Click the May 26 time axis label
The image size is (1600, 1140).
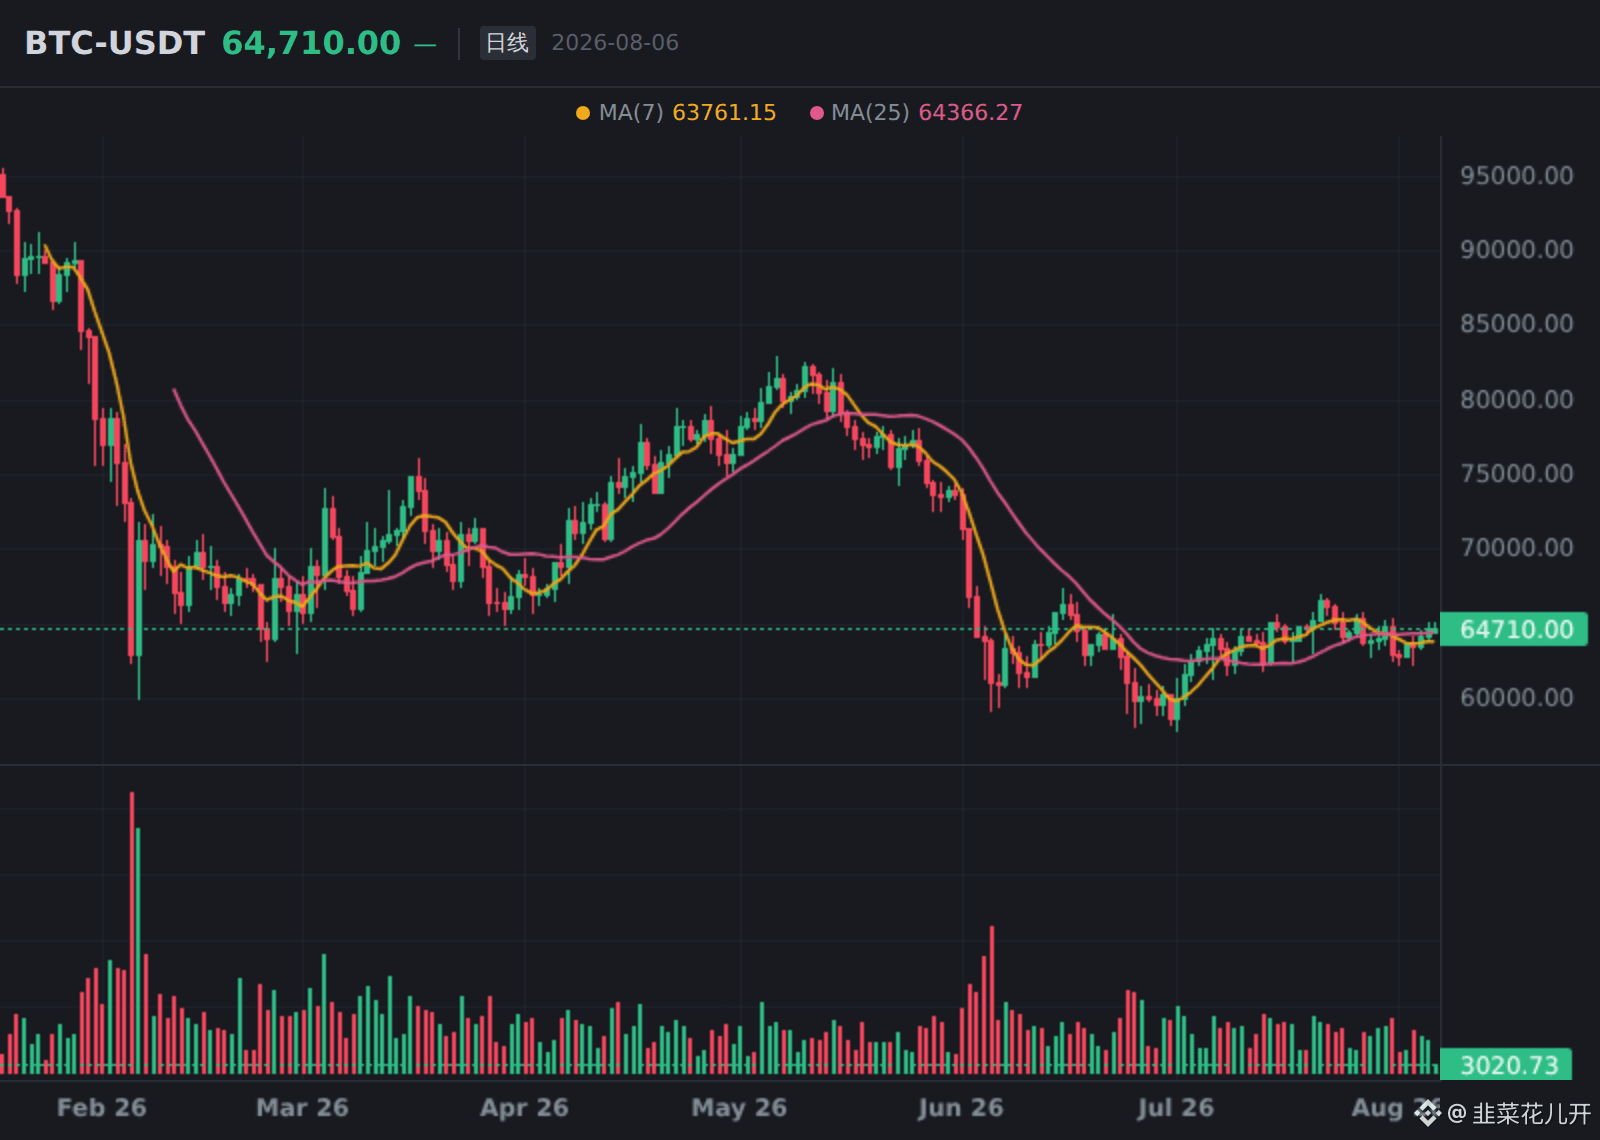[739, 1108]
